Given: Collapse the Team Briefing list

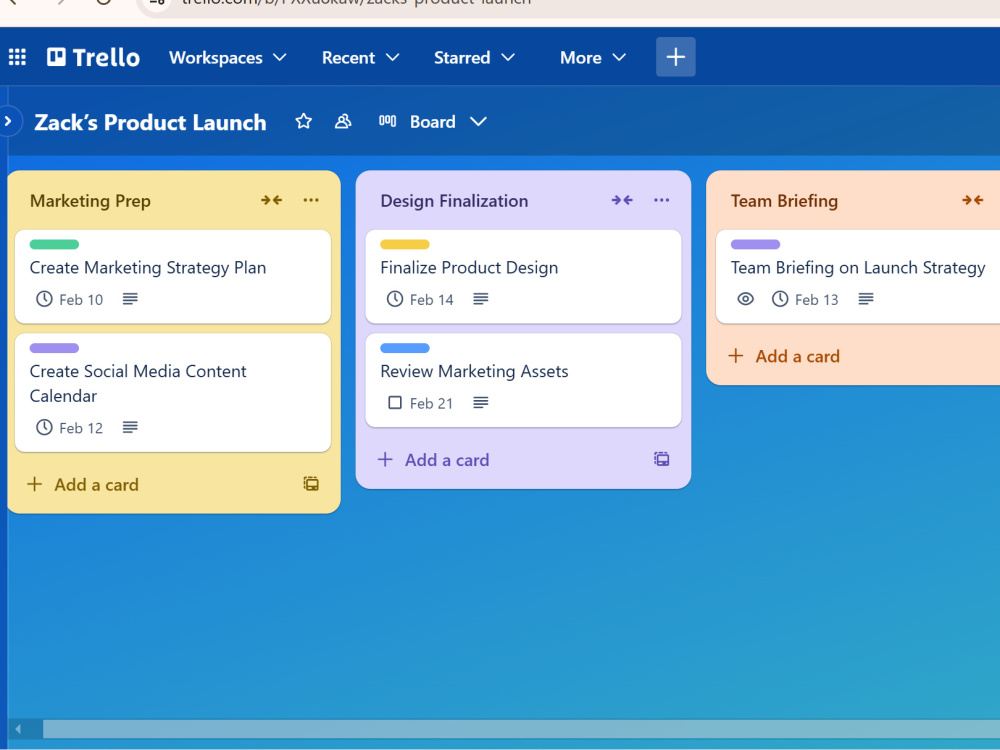Looking at the screenshot, I should click(973, 200).
